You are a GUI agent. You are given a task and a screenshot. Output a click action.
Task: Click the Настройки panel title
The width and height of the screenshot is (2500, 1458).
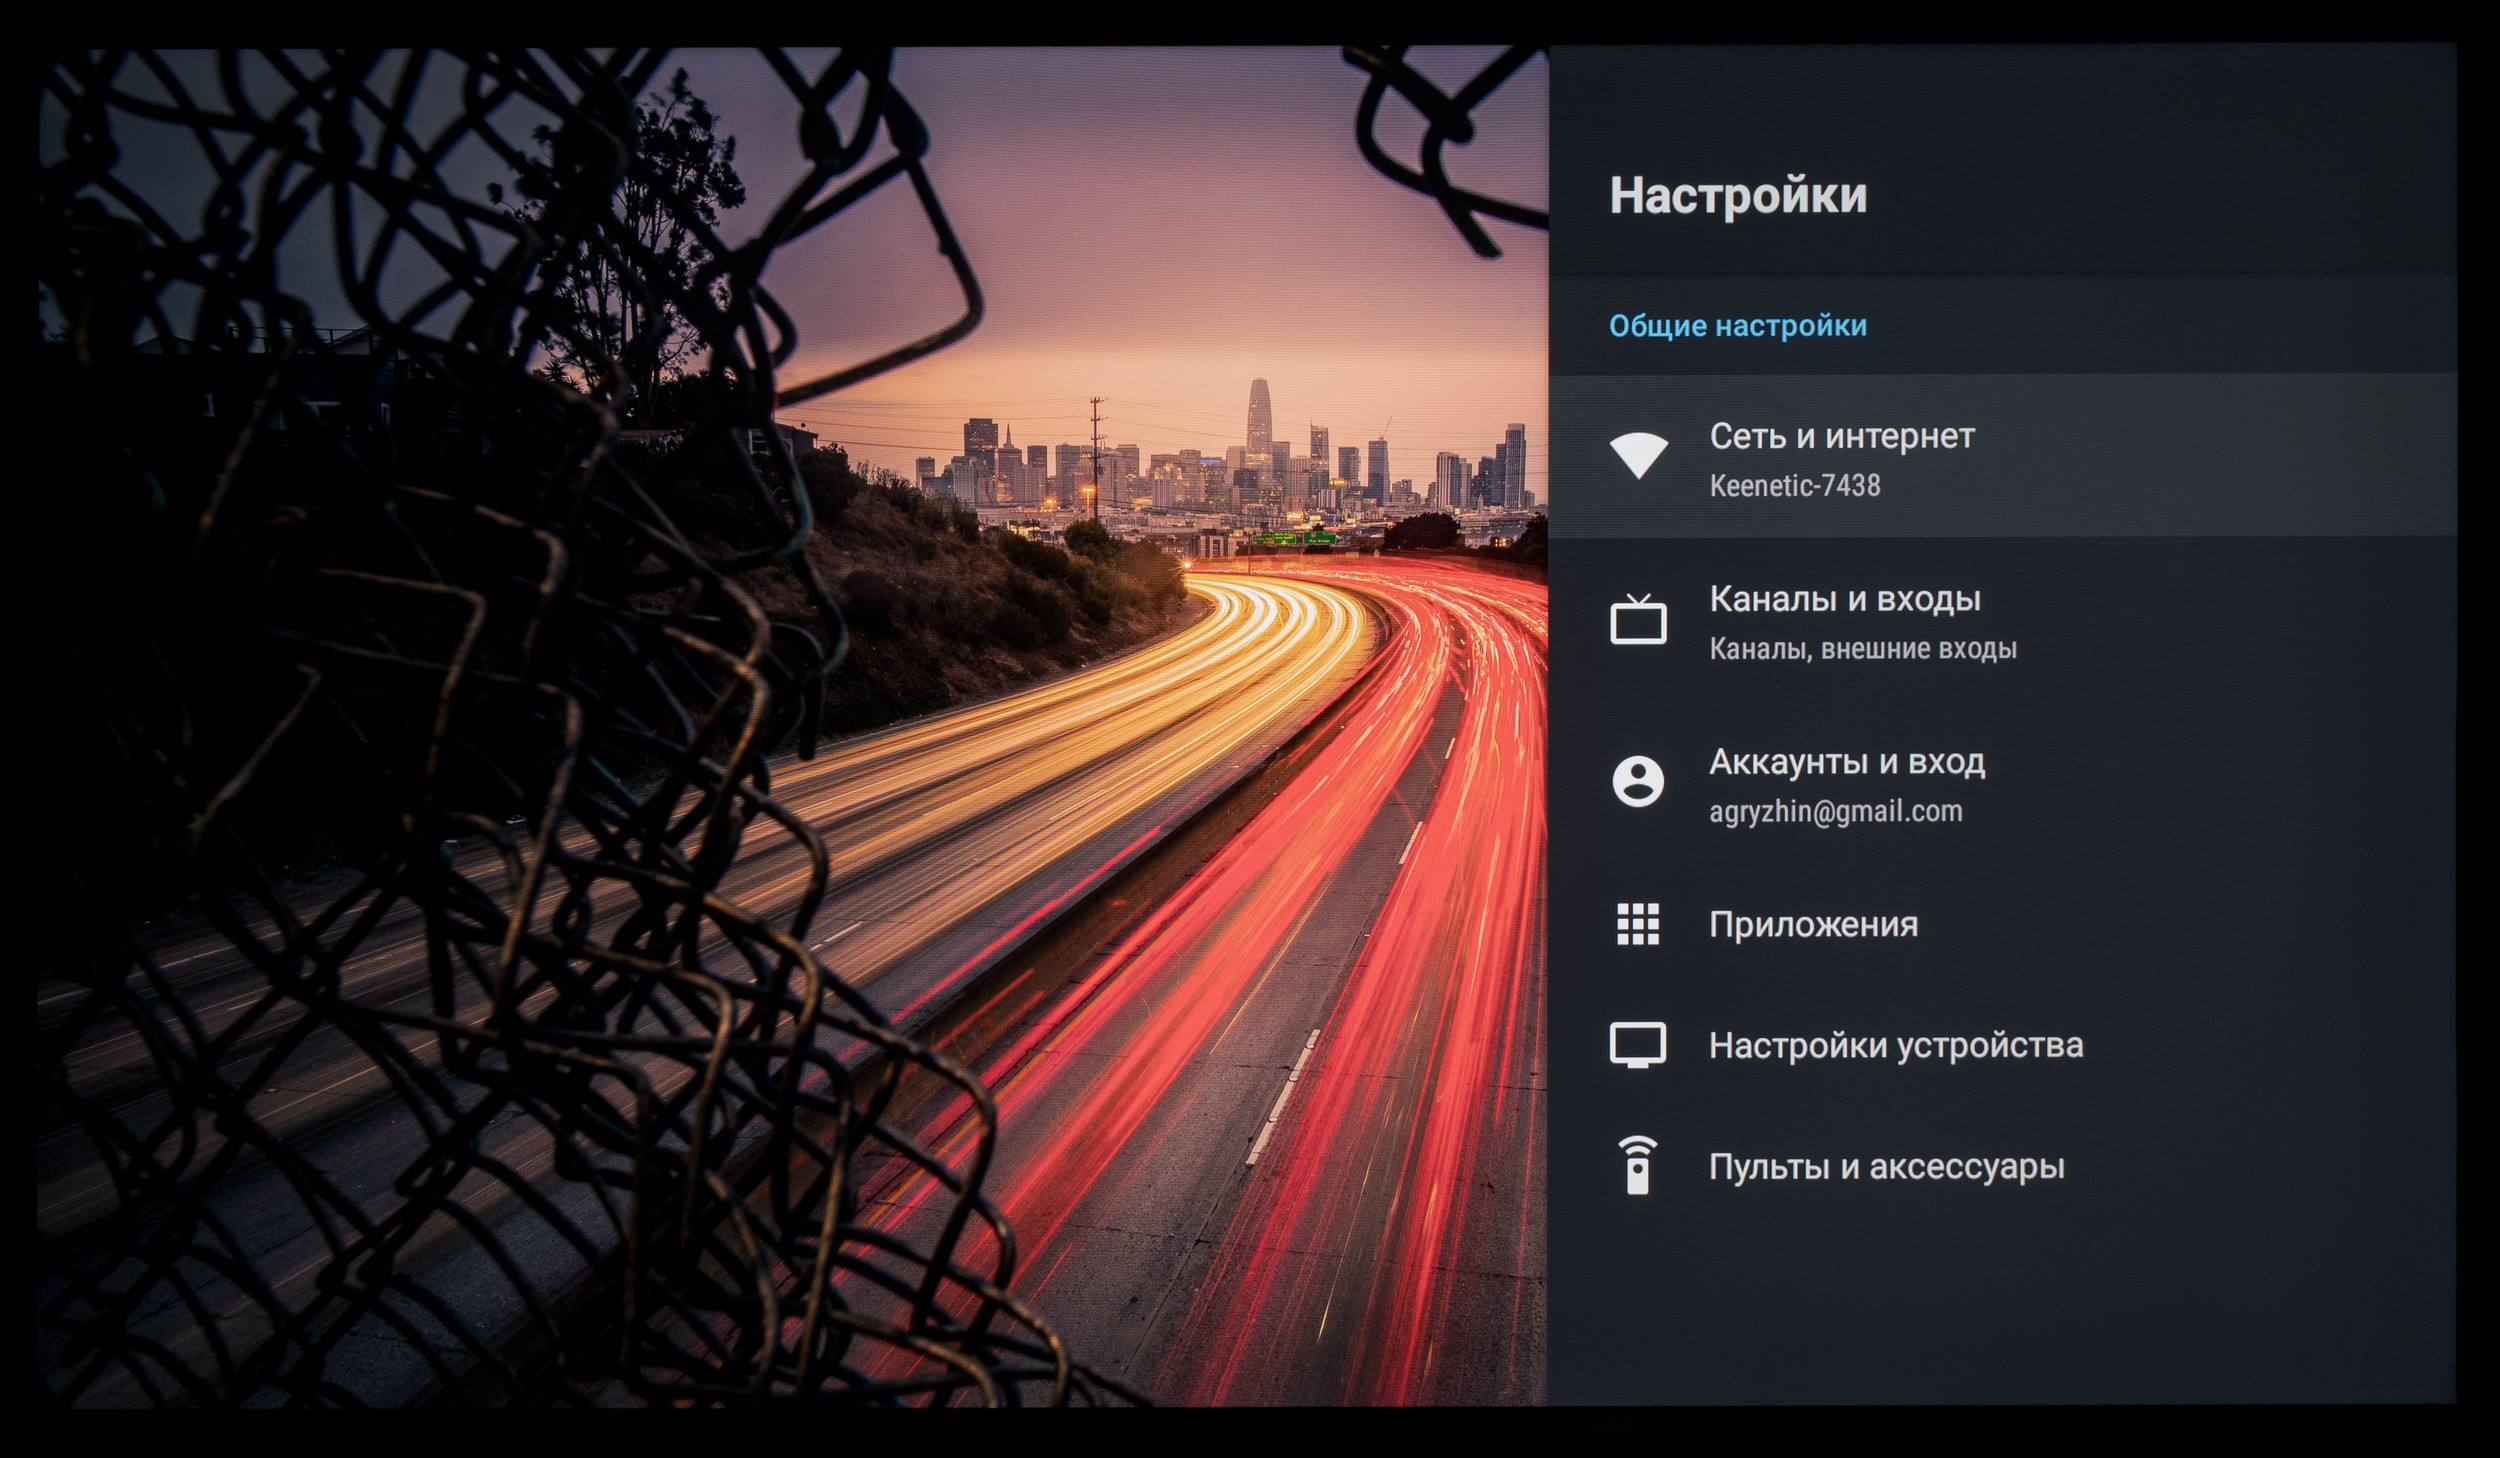coord(1737,195)
